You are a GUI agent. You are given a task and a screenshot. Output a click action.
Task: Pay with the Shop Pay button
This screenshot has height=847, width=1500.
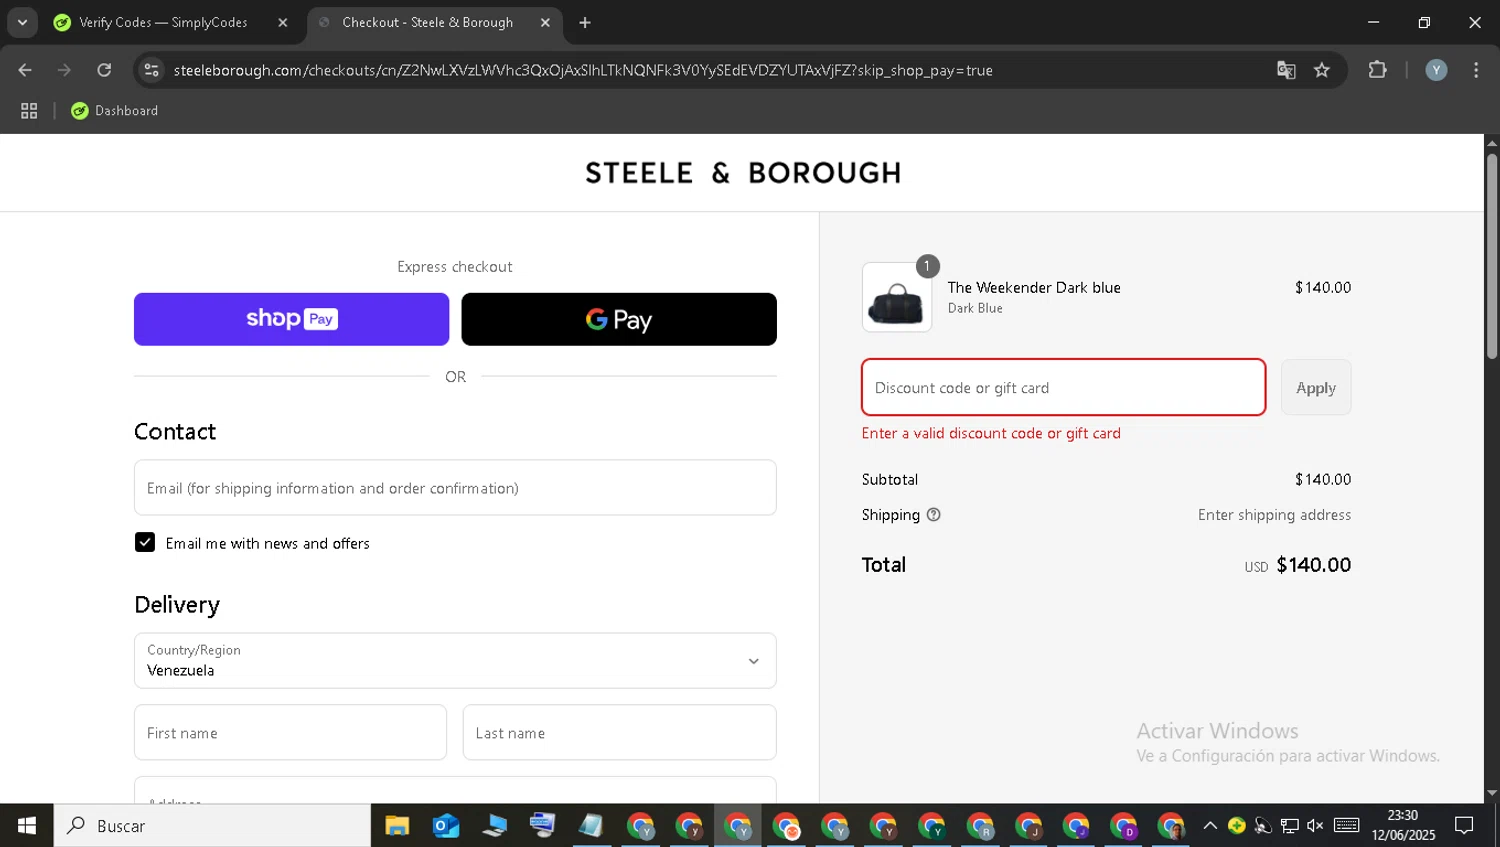(x=292, y=319)
